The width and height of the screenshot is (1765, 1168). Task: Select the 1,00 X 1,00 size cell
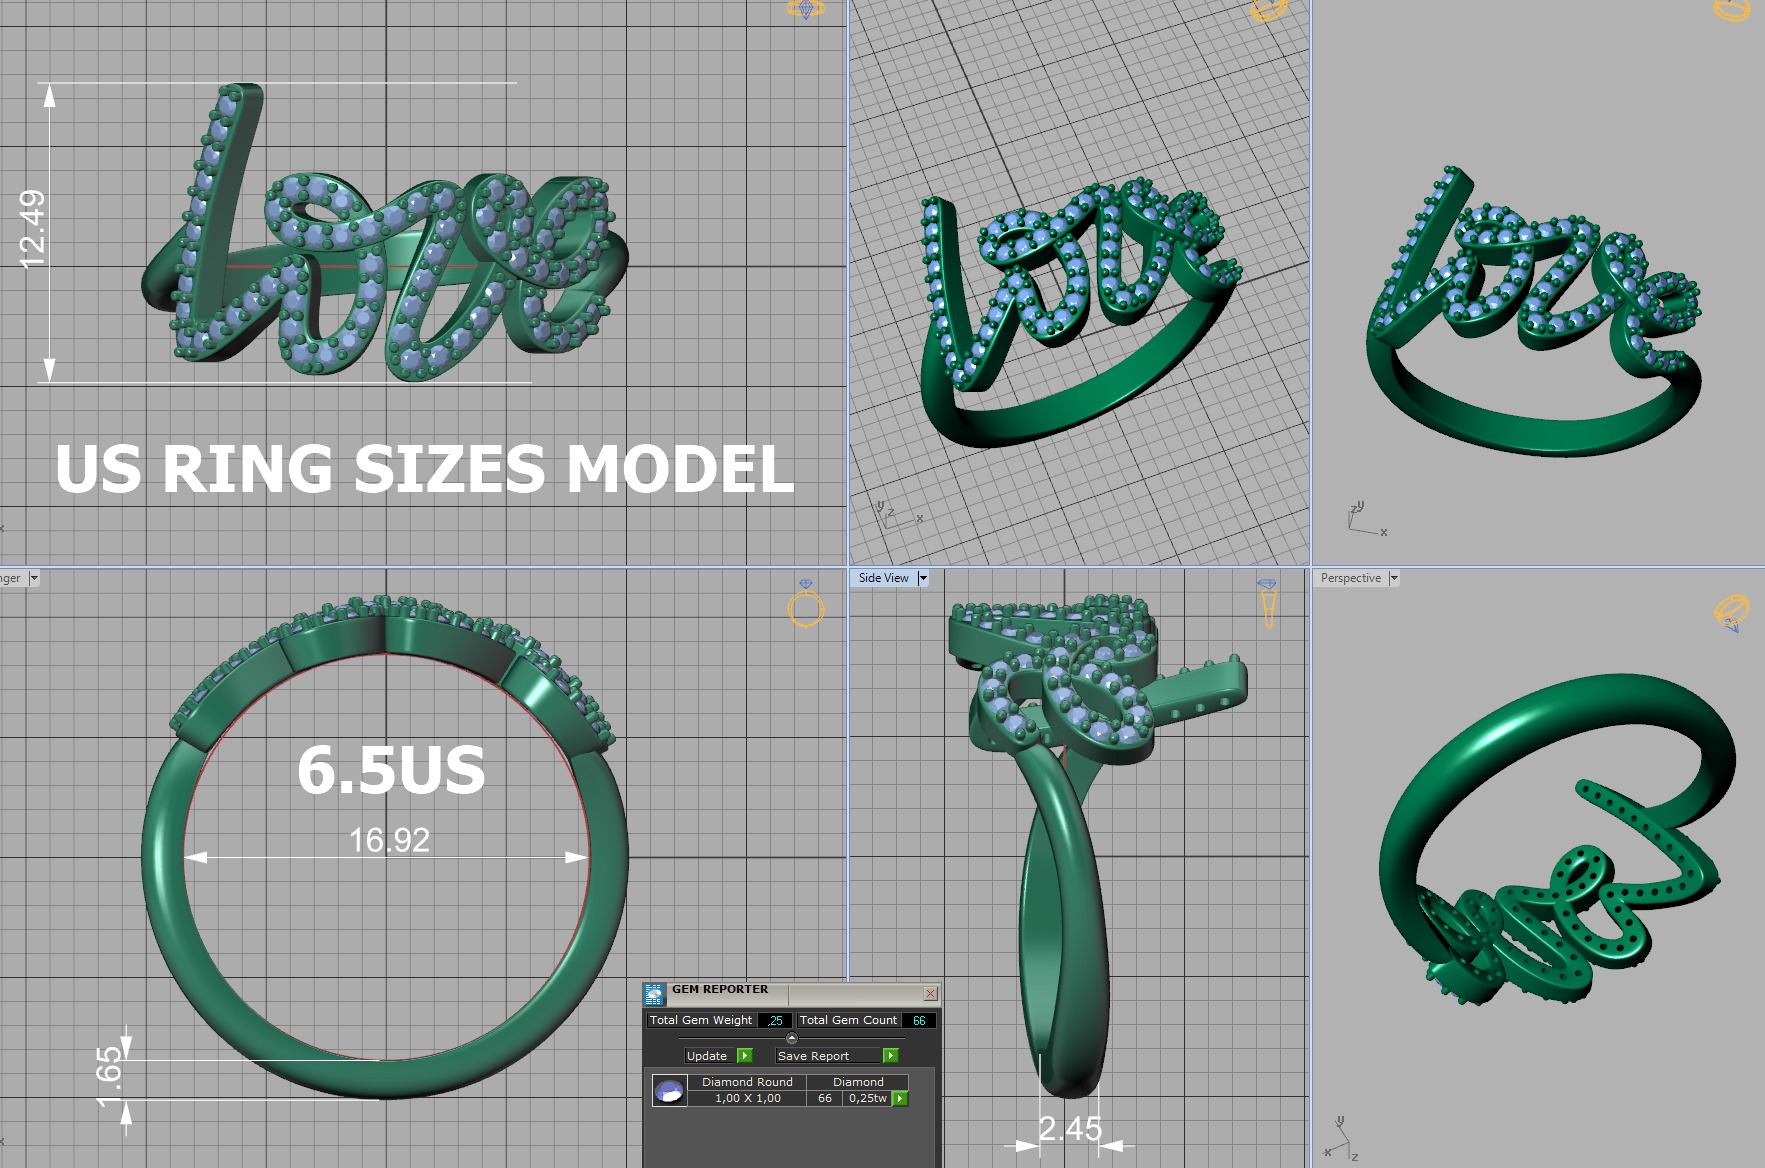747,1098
